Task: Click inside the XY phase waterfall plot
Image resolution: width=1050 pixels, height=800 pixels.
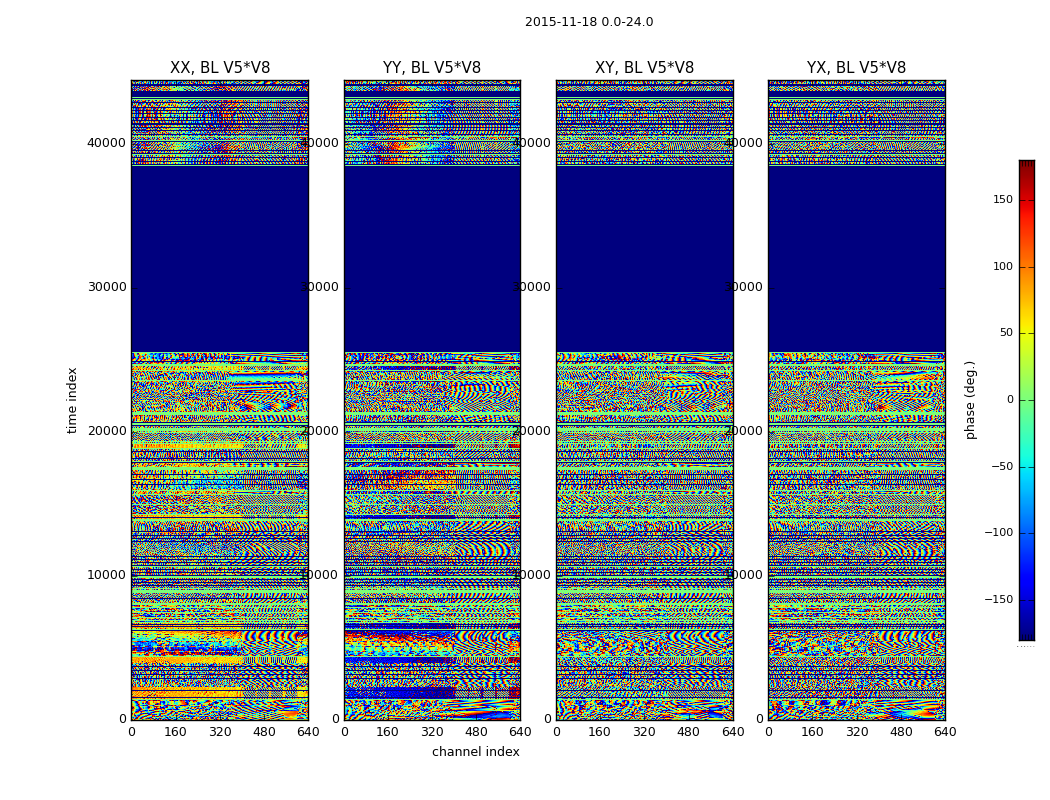Action: click(645, 400)
